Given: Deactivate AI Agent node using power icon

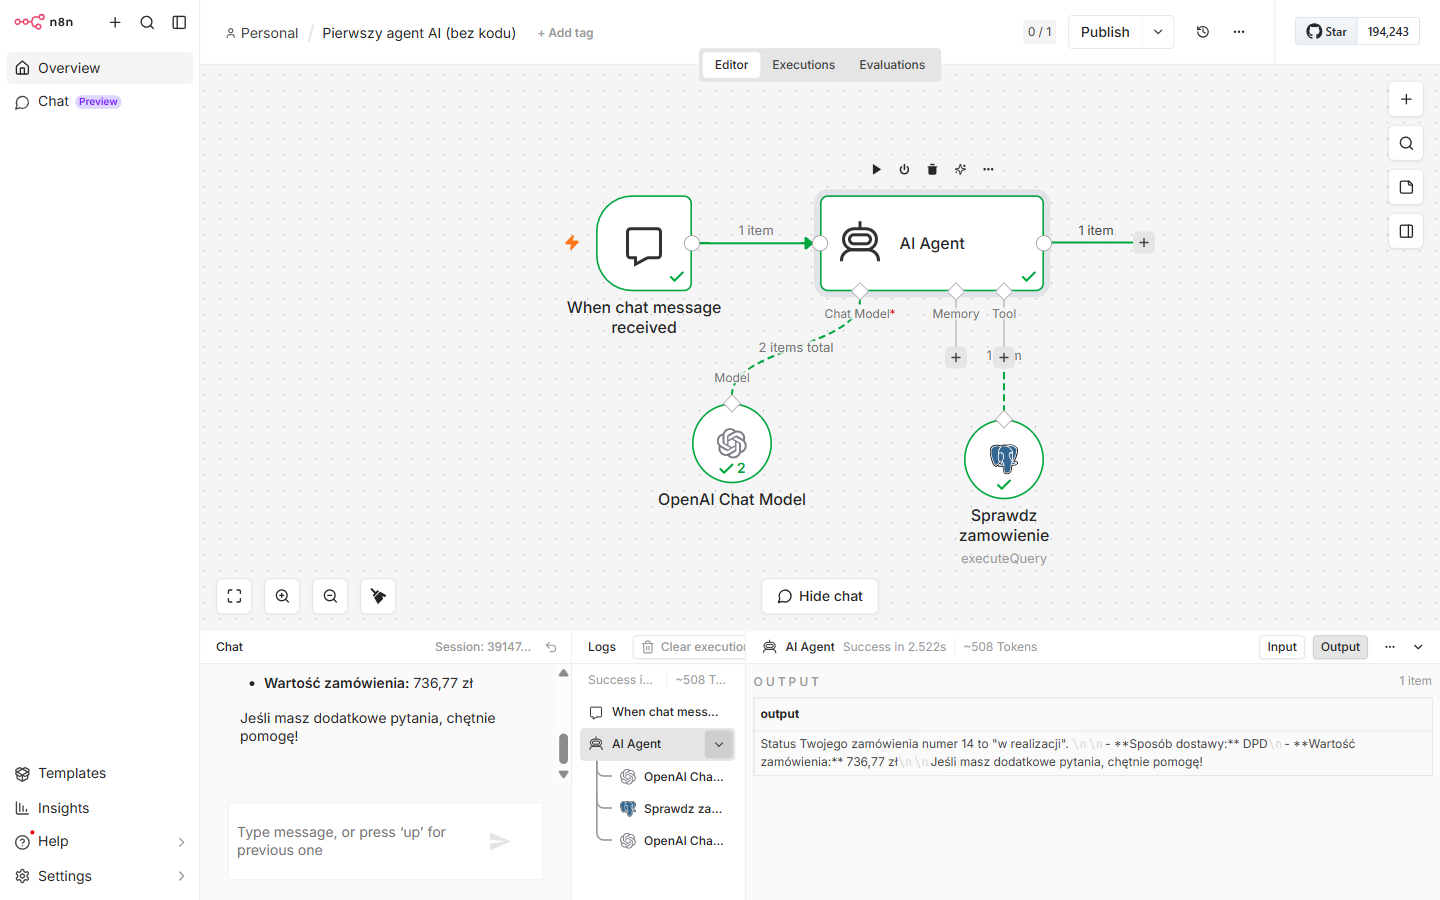Looking at the screenshot, I should tap(904, 169).
